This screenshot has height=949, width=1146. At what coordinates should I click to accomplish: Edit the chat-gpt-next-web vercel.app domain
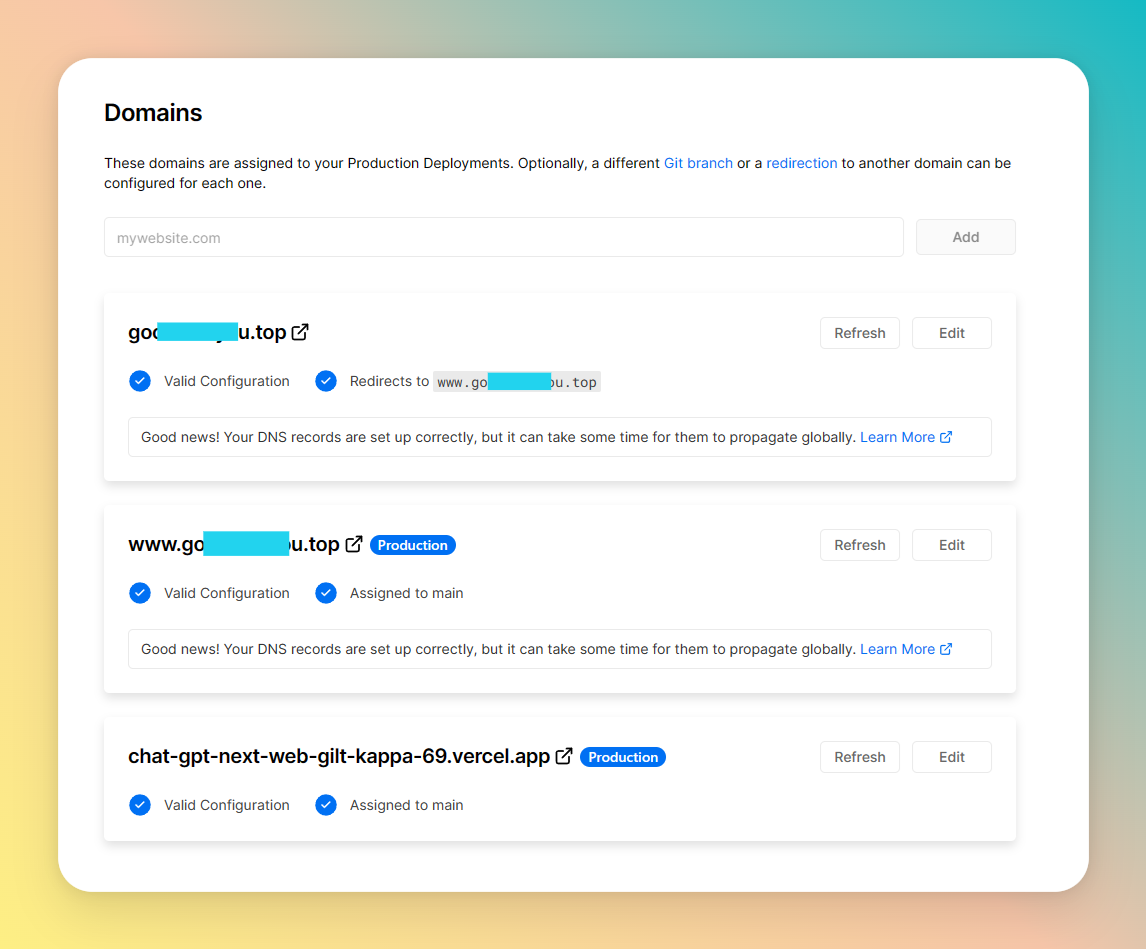click(x=951, y=757)
